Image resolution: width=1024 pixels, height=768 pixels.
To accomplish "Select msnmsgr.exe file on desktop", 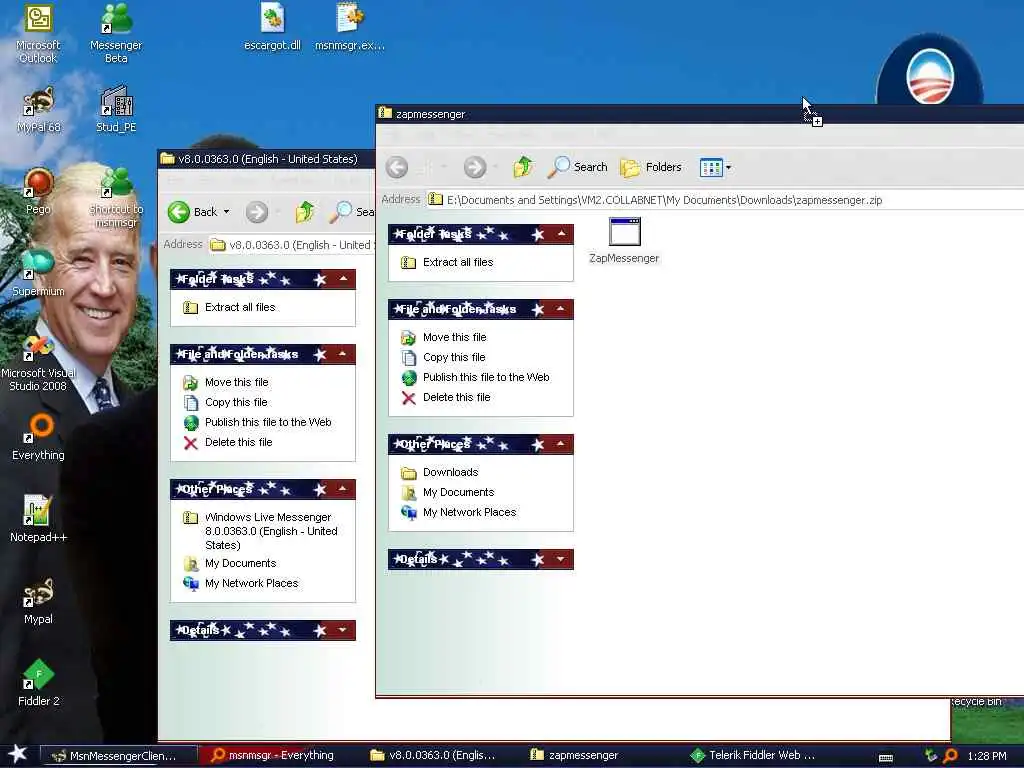I will [350, 27].
